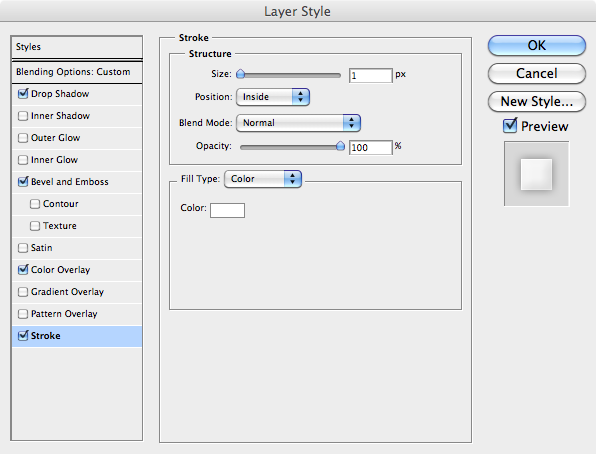The image size is (596, 454).
Task: Enable the Satin effect checkbox
Action: (23, 248)
